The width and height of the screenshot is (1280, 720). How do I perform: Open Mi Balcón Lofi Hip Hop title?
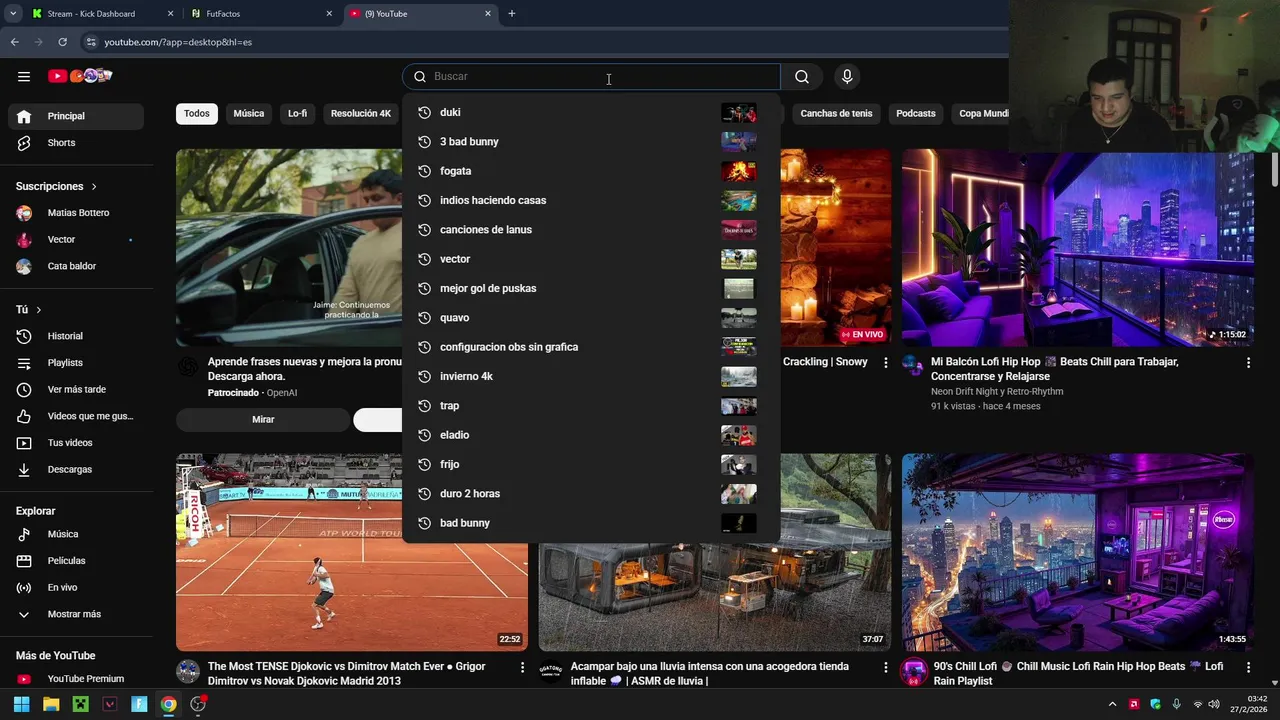tap(1054, 369)
